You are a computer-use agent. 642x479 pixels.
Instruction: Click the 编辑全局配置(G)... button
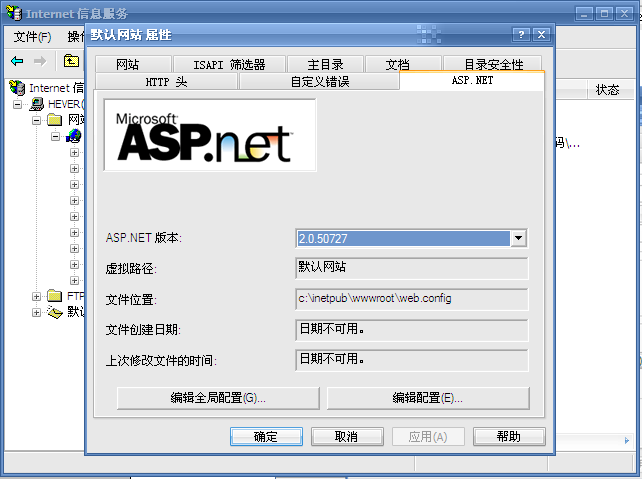(x=218, y=398)
